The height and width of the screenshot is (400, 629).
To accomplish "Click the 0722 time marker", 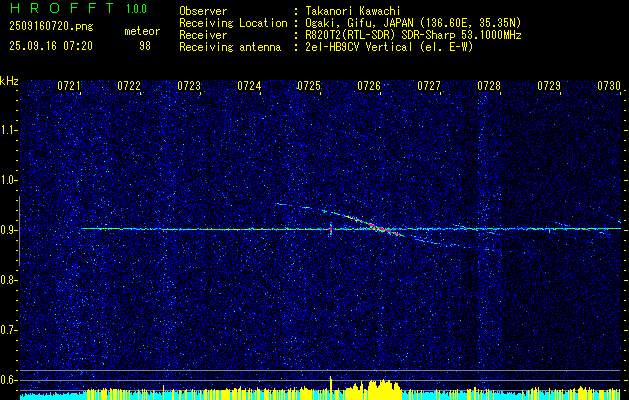I will pos(129,86).
